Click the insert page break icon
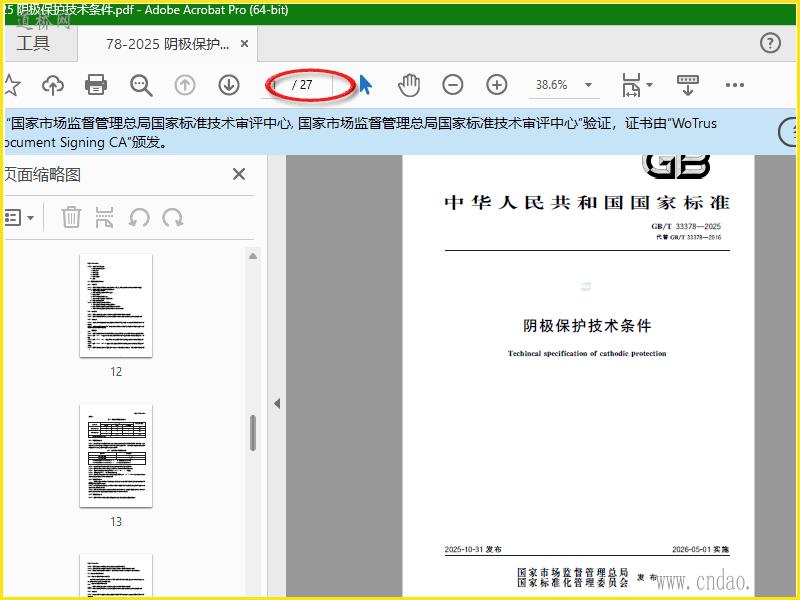The width and height of the screenshot is (800, 600). click(105, 217)
